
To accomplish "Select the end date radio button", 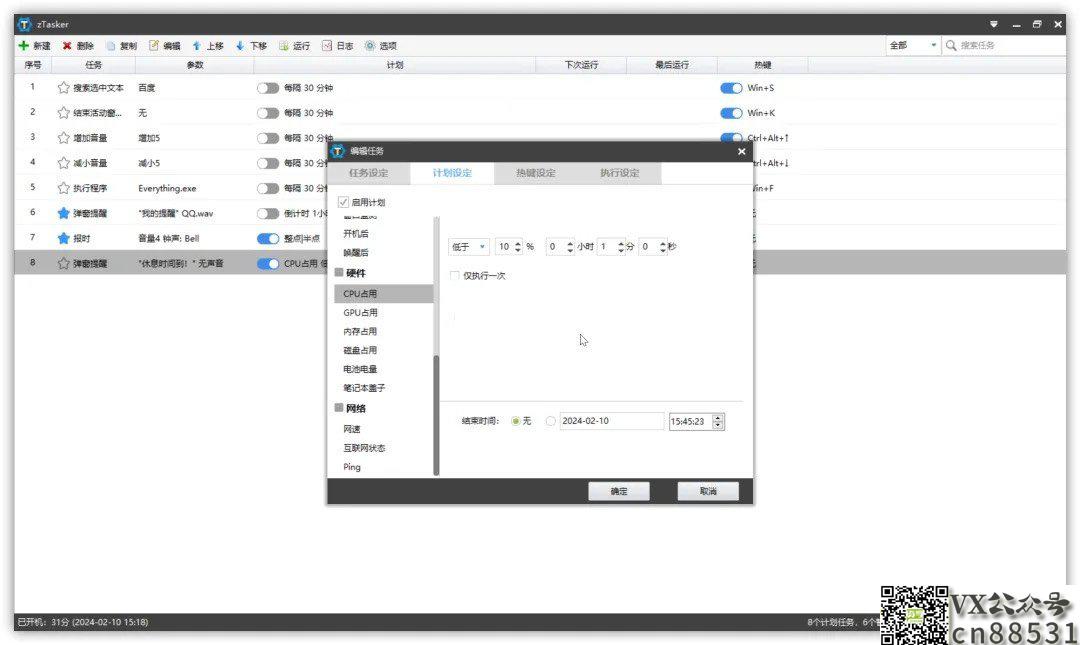I will [550, 421].
